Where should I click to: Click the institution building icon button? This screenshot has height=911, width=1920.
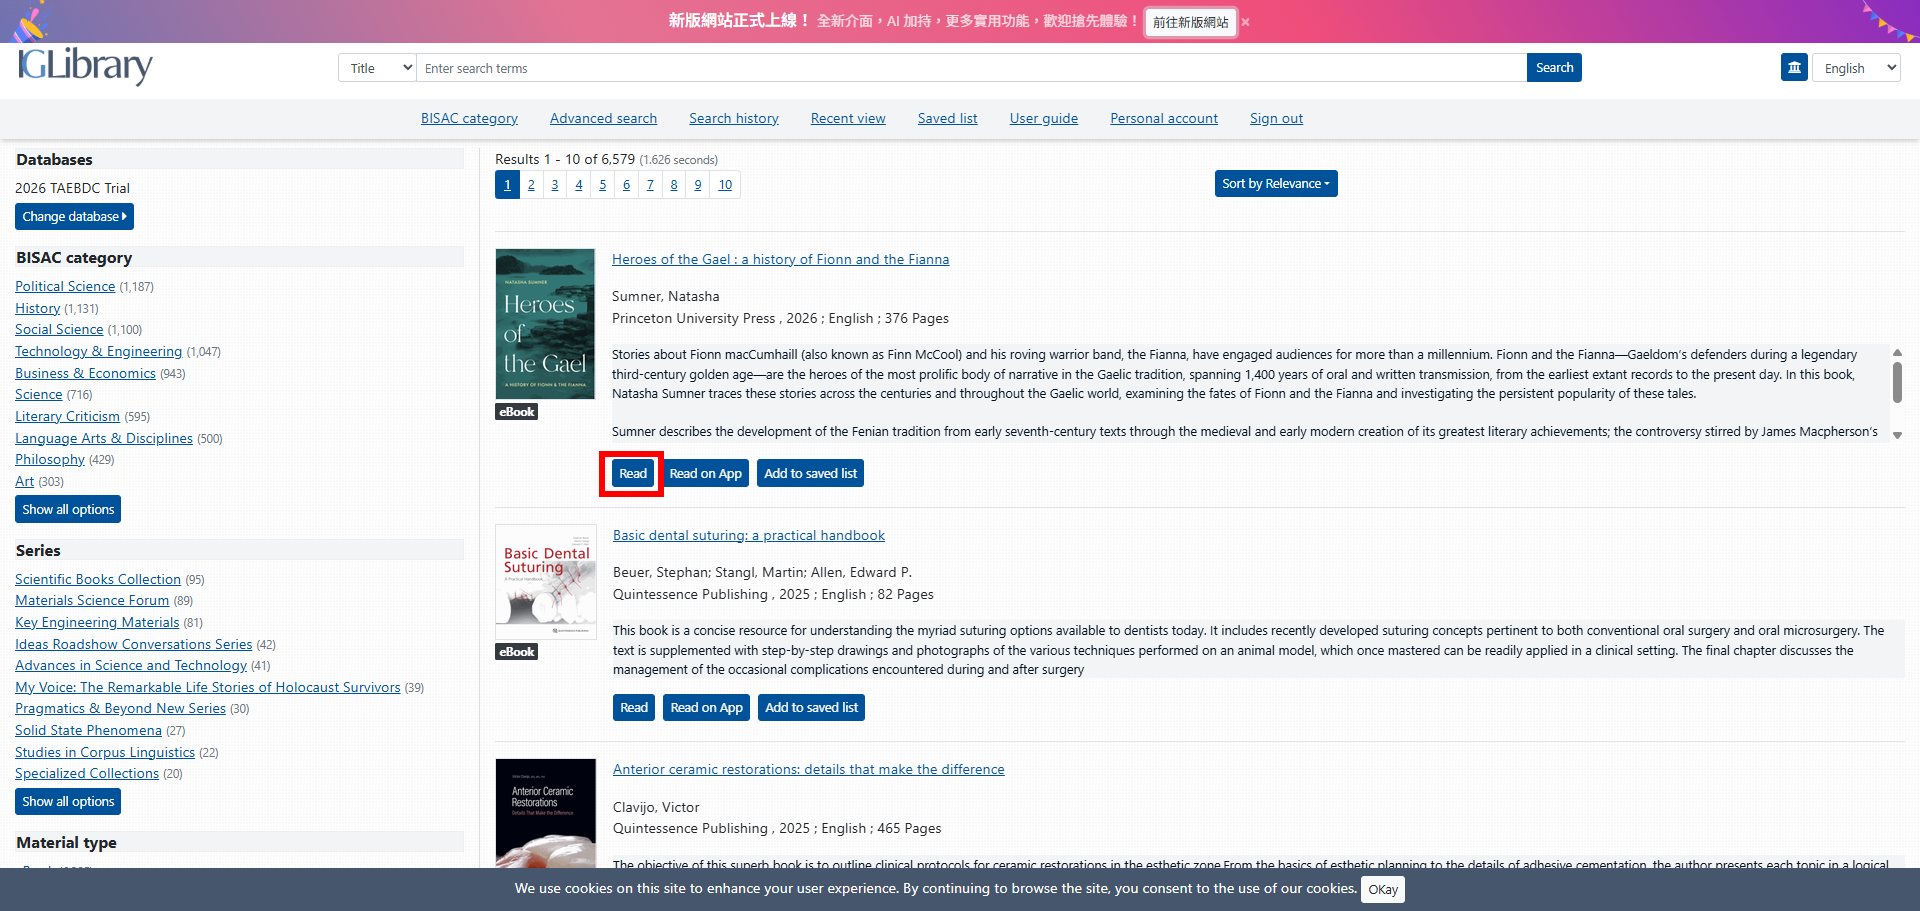tap(1794, 68)
